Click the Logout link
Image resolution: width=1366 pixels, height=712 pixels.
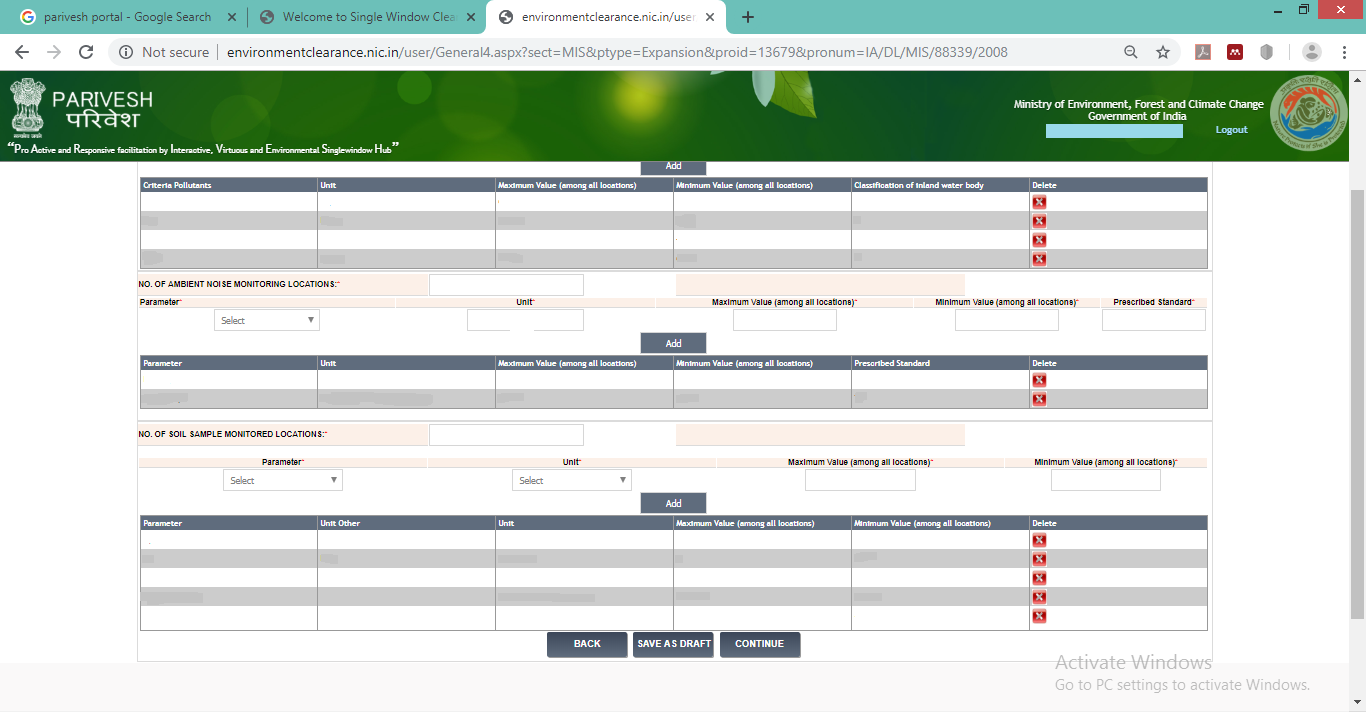click(1231, 130)
